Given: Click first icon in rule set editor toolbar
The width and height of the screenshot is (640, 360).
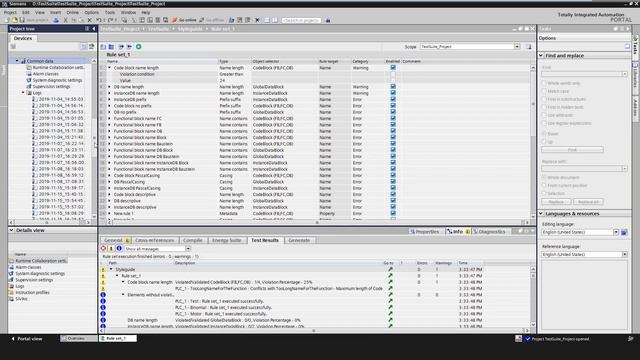Looking at the screenshot, I should (103, 47).
